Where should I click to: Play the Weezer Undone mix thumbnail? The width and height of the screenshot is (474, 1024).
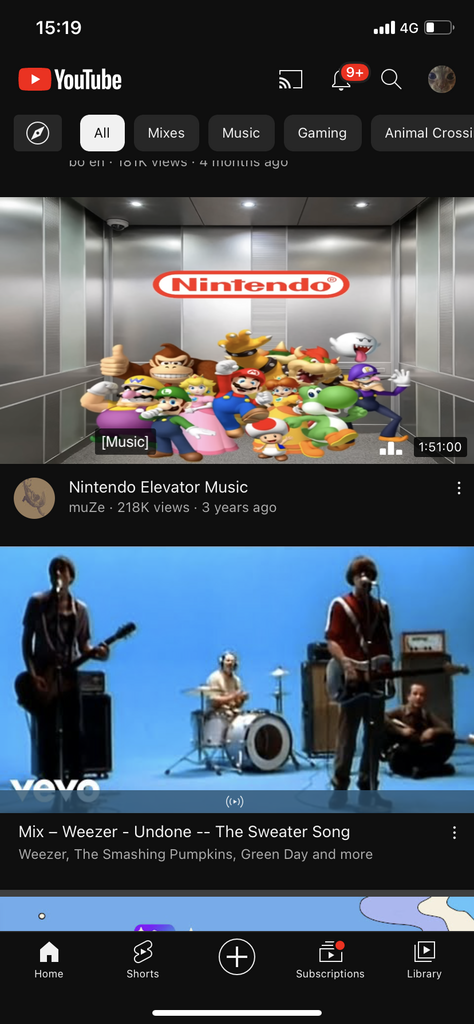click(x=237, y=679)
